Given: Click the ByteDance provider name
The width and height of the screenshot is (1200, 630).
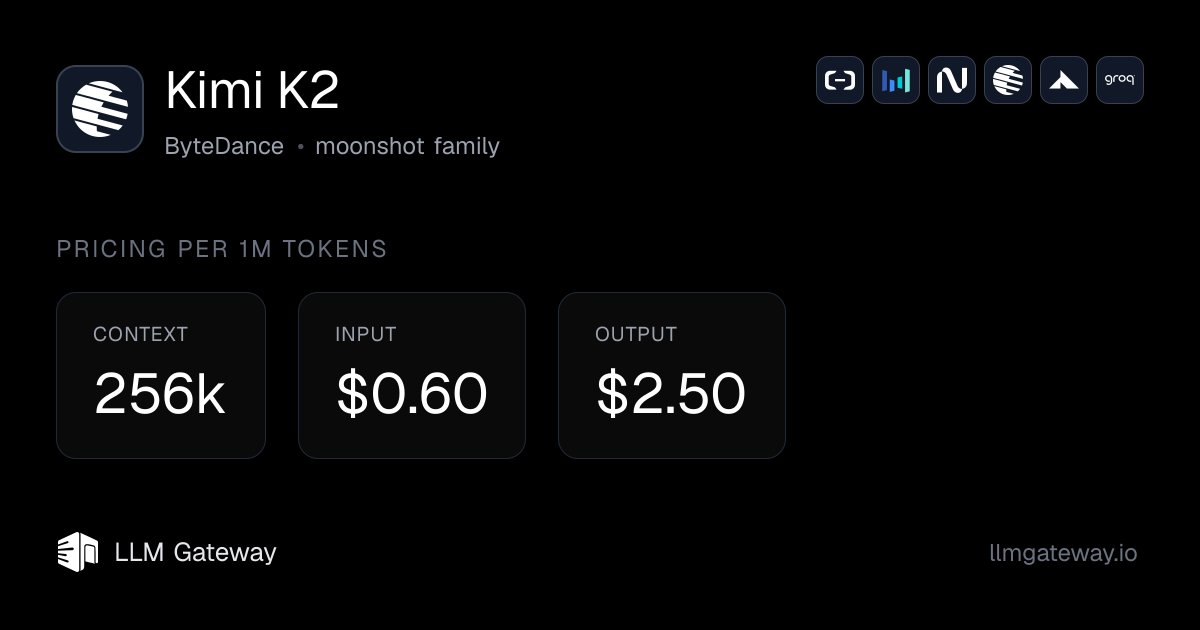Looking at the screenshot, I should [224, 146].
